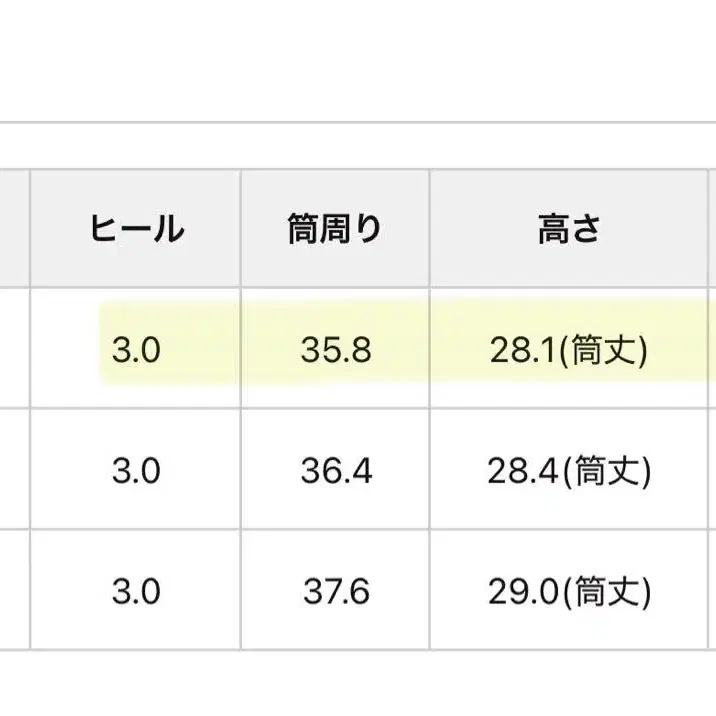Click the 高さ column header

[569, 229]
